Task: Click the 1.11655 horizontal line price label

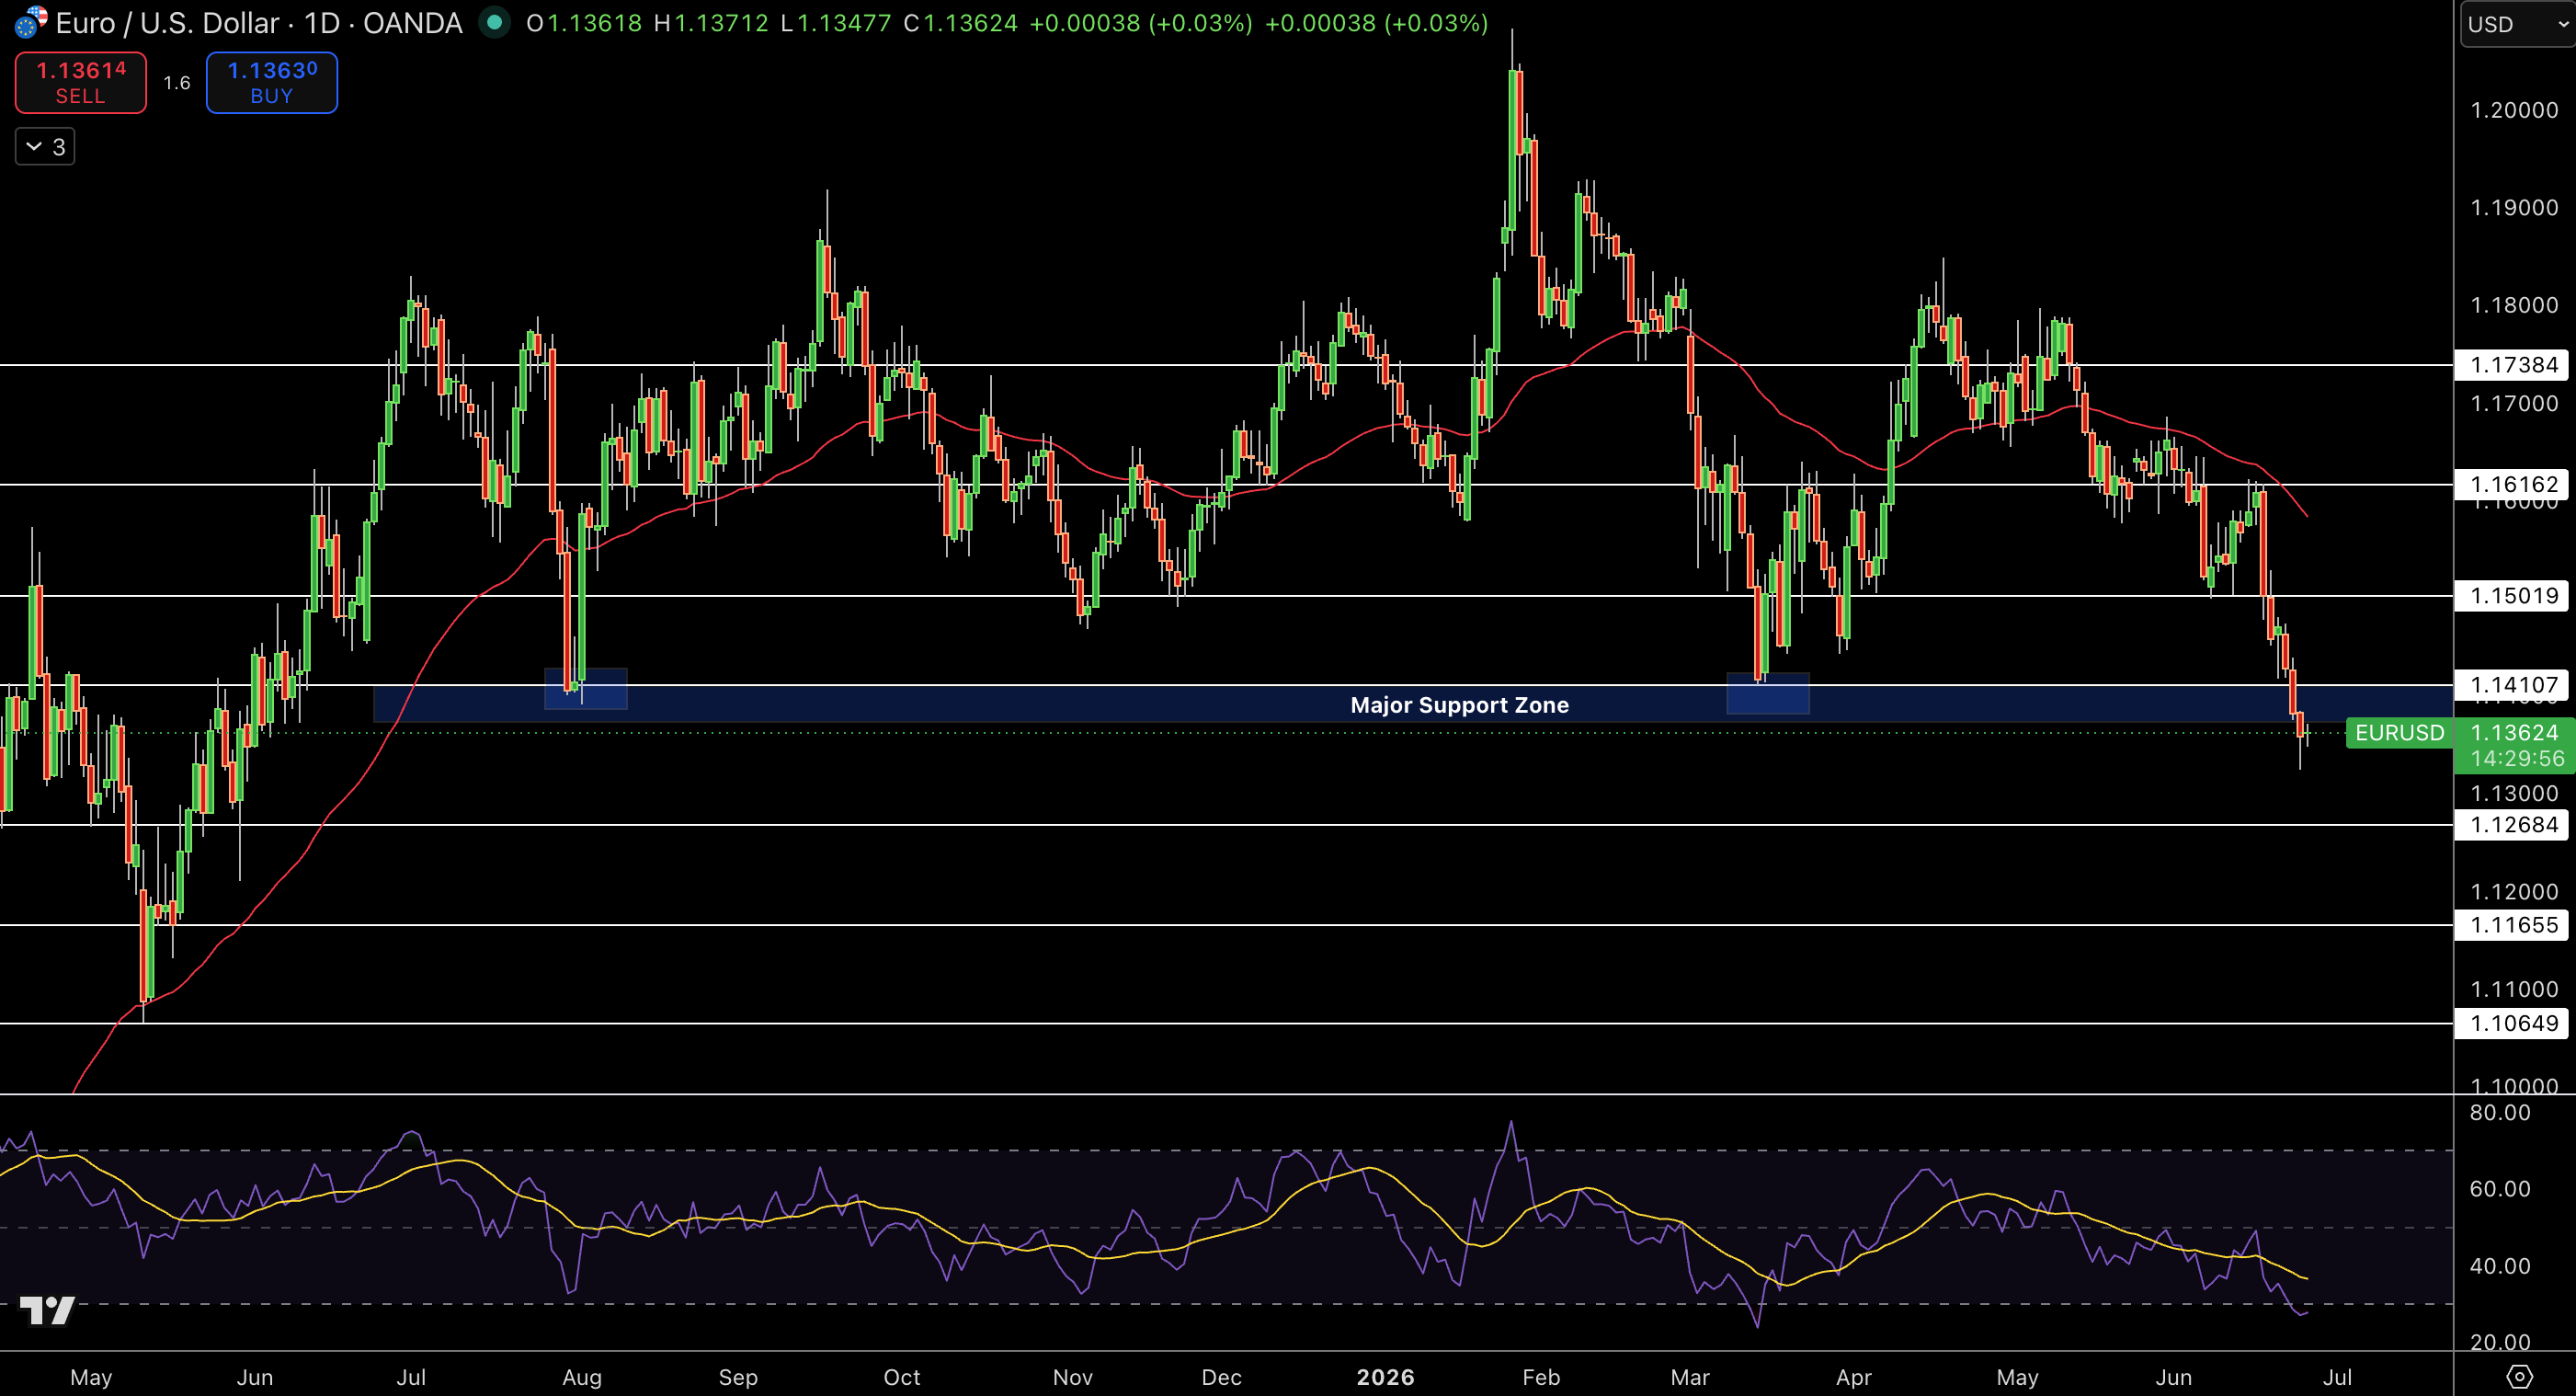Action: (2513, 925)
